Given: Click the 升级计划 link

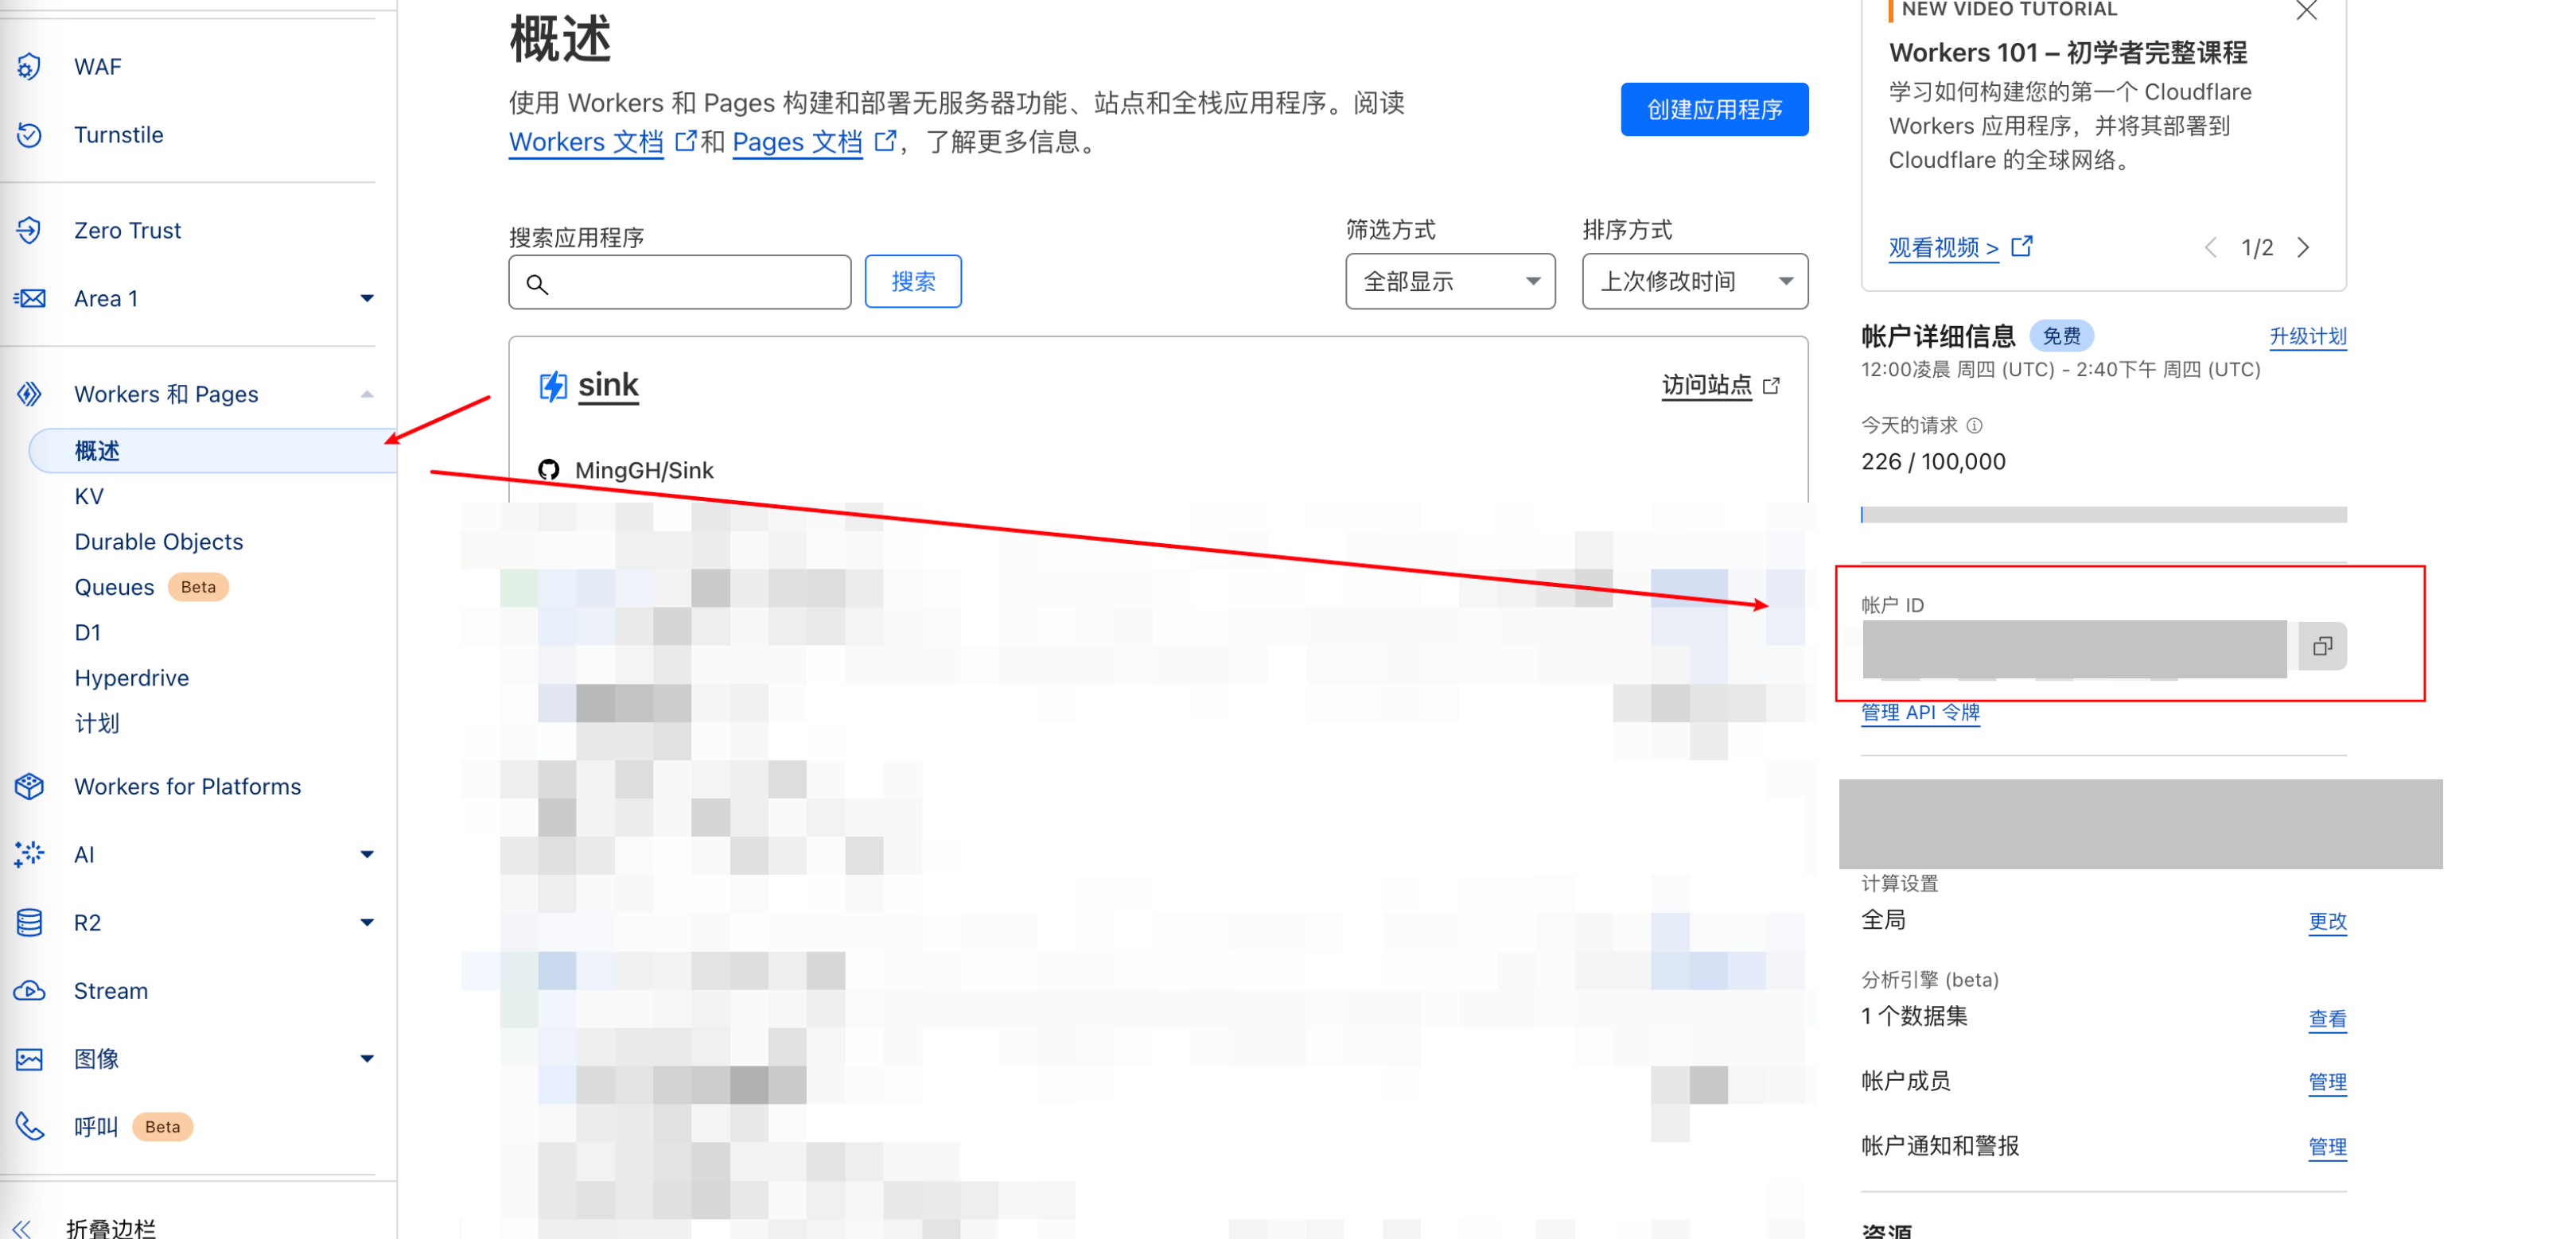Looking at the screenshot, I should tap(2308, 336).
